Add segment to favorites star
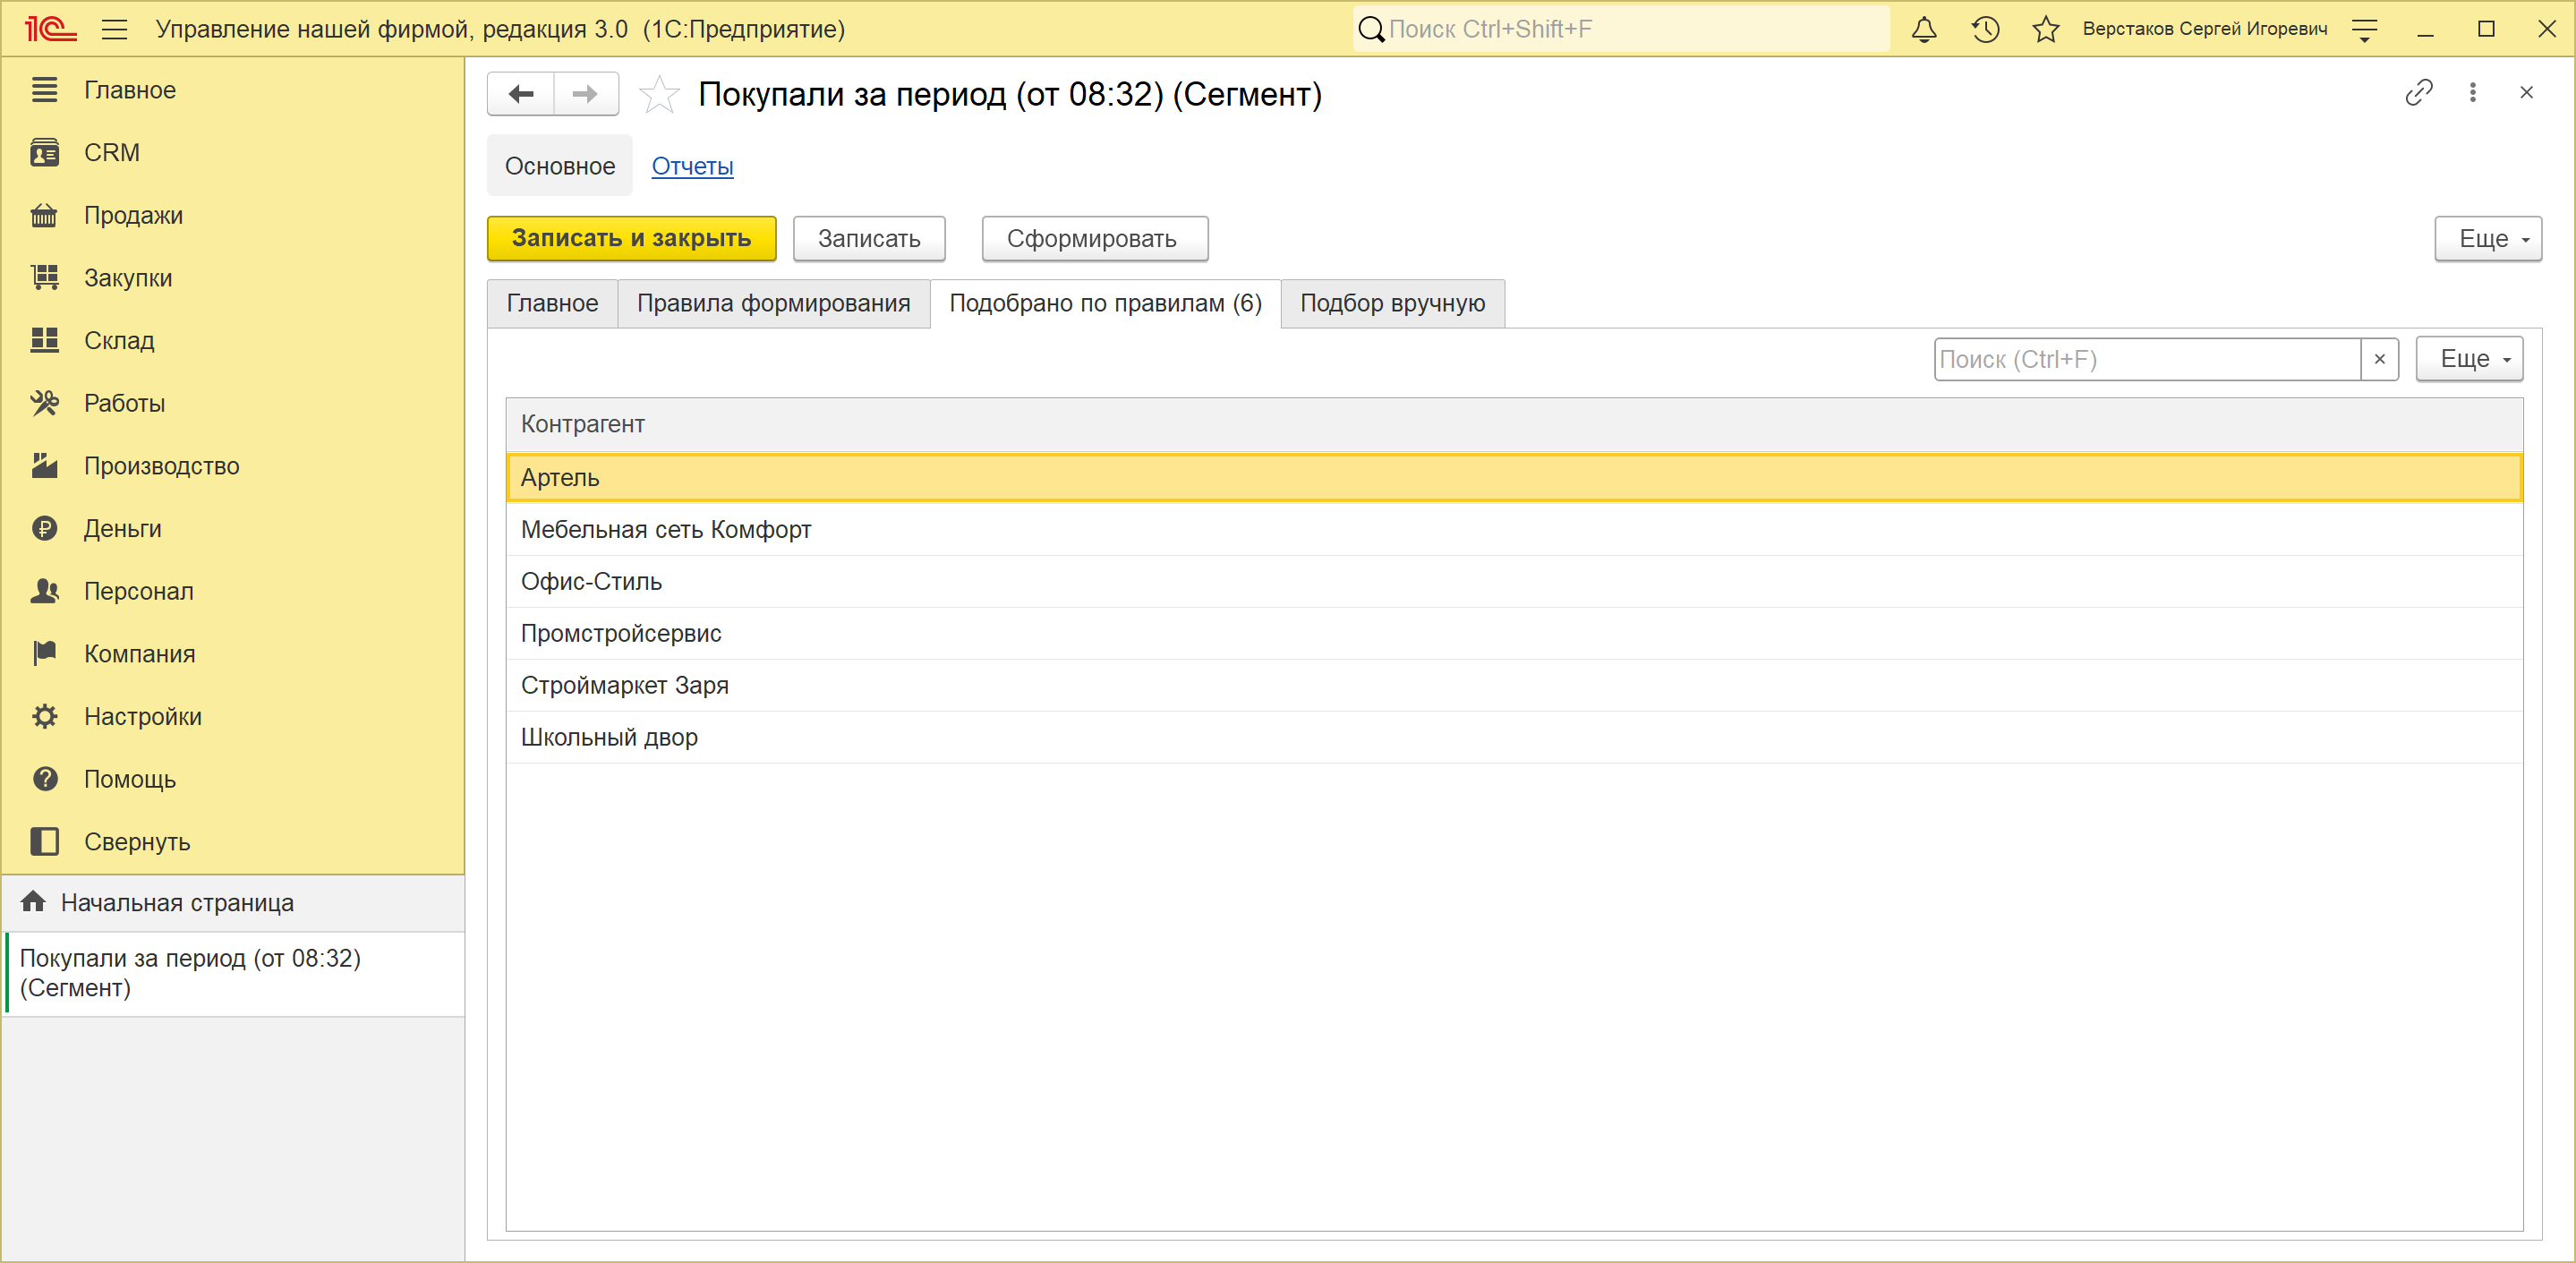Screen dimensions: 2576x1263 point(659,94)
